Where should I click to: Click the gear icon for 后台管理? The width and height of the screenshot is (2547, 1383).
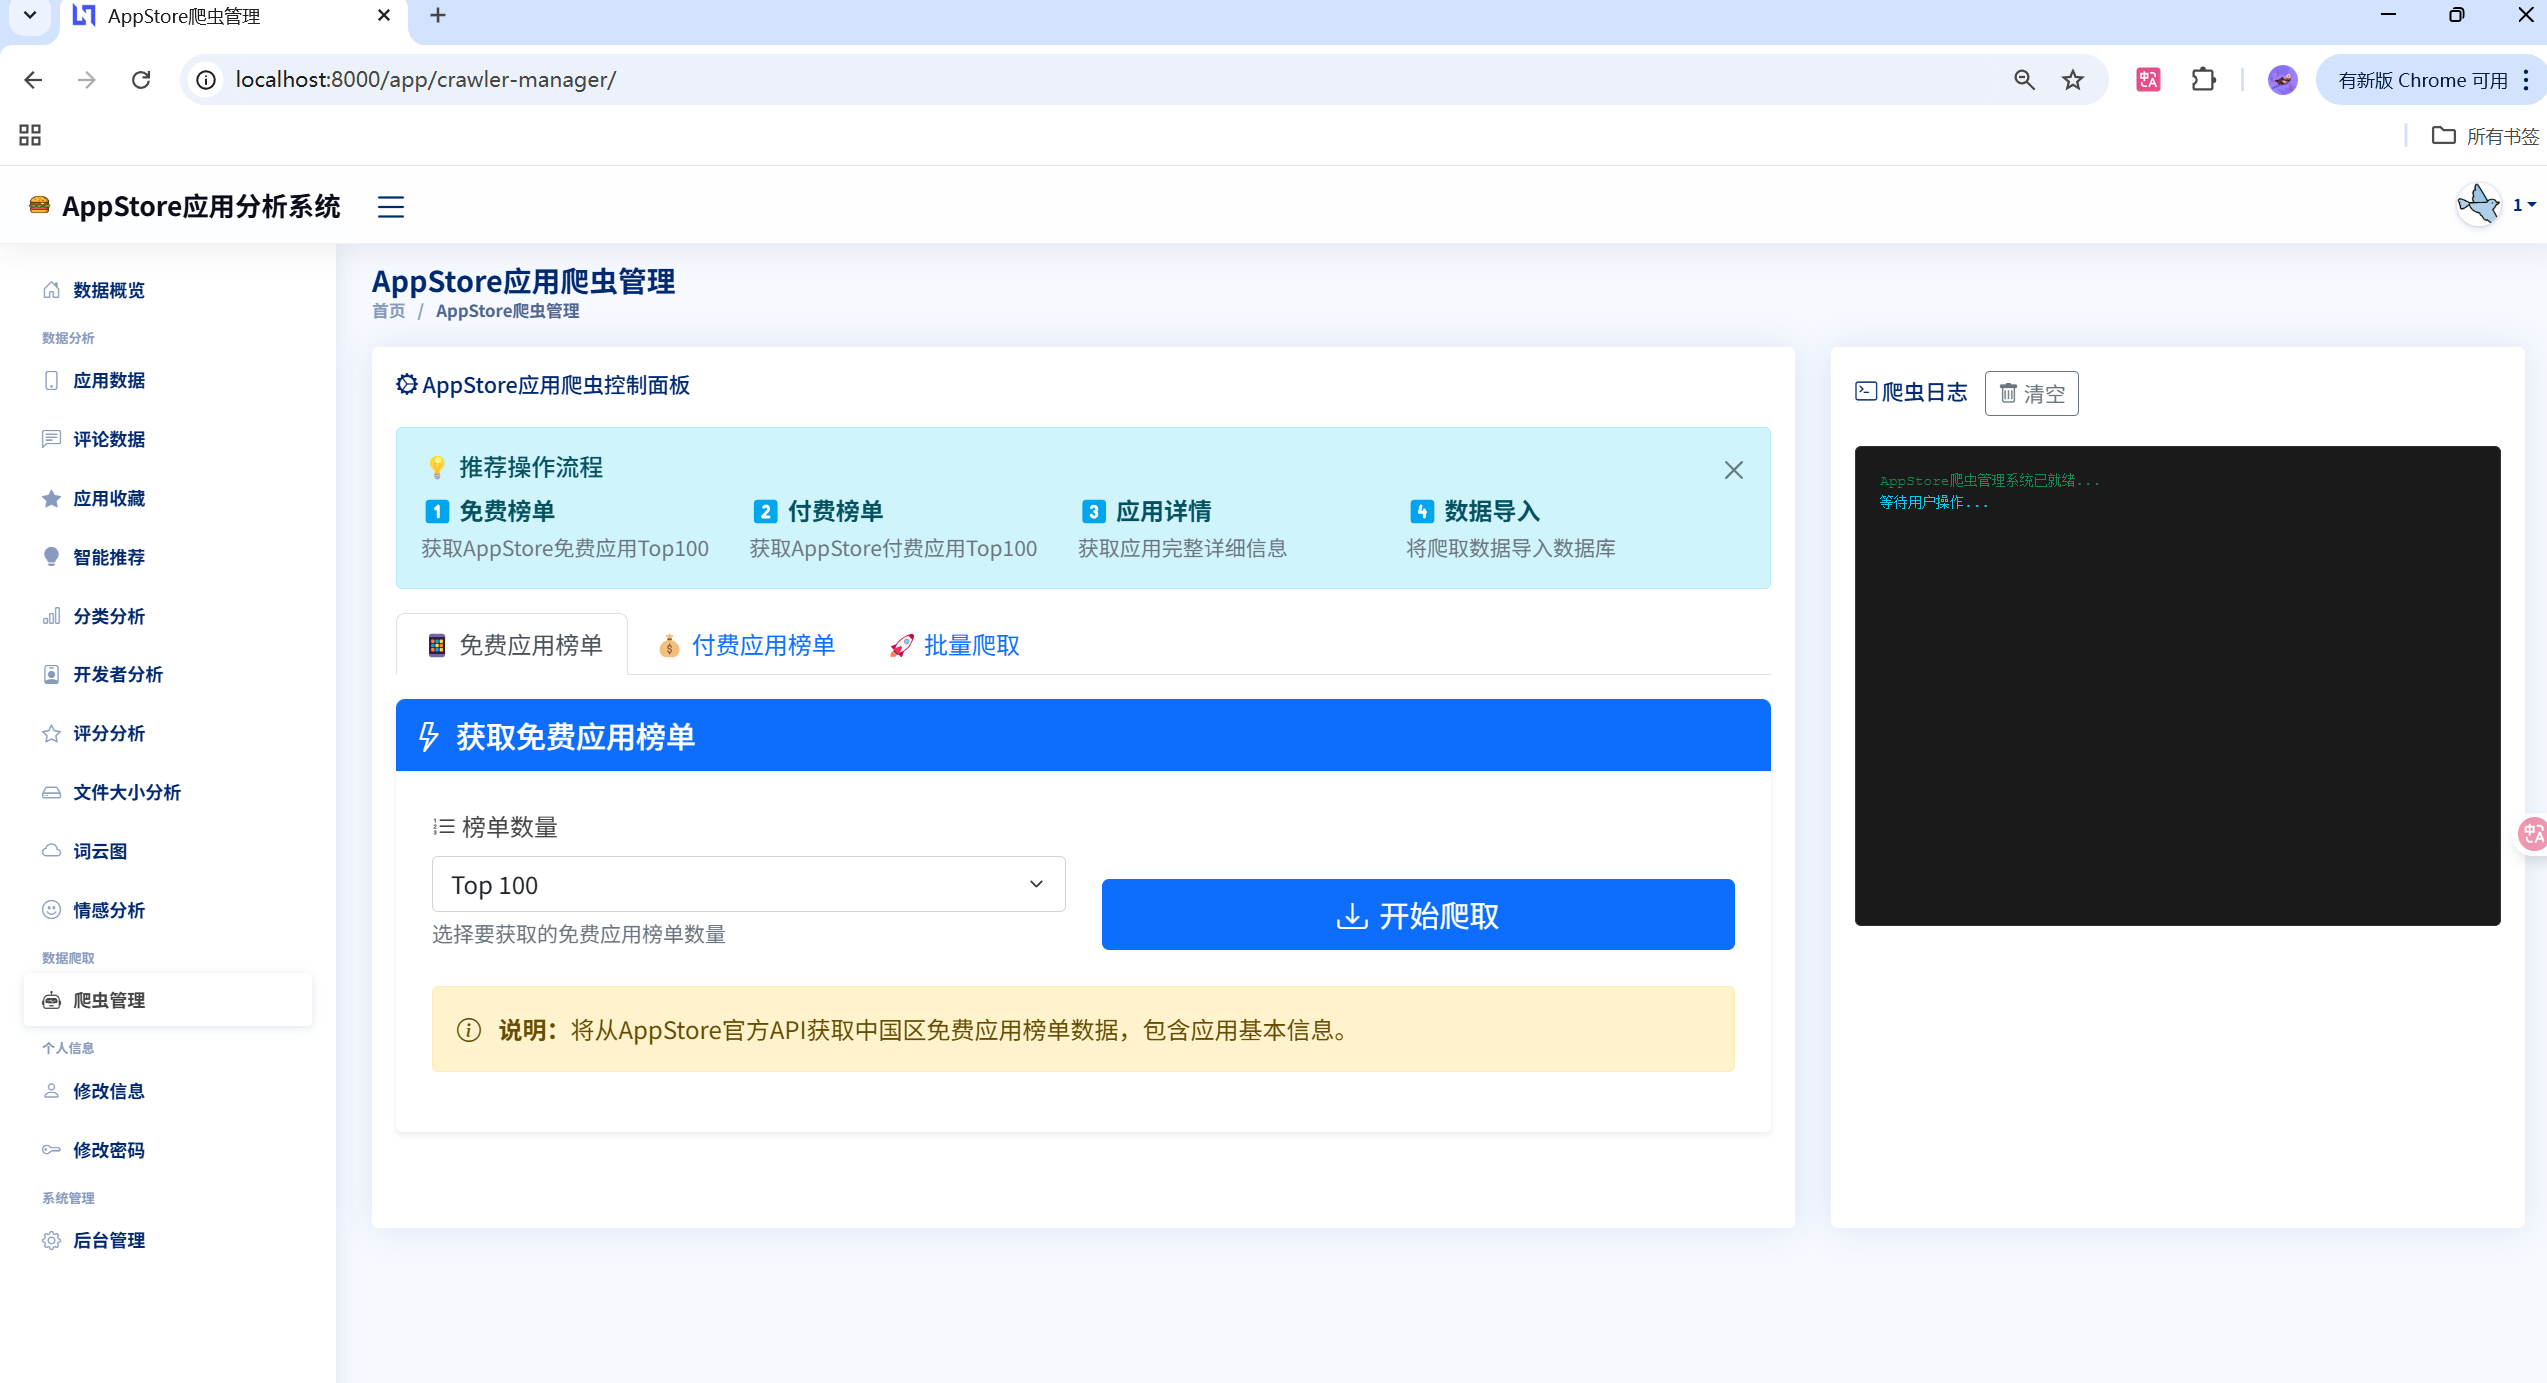[x=51, y=1240]
